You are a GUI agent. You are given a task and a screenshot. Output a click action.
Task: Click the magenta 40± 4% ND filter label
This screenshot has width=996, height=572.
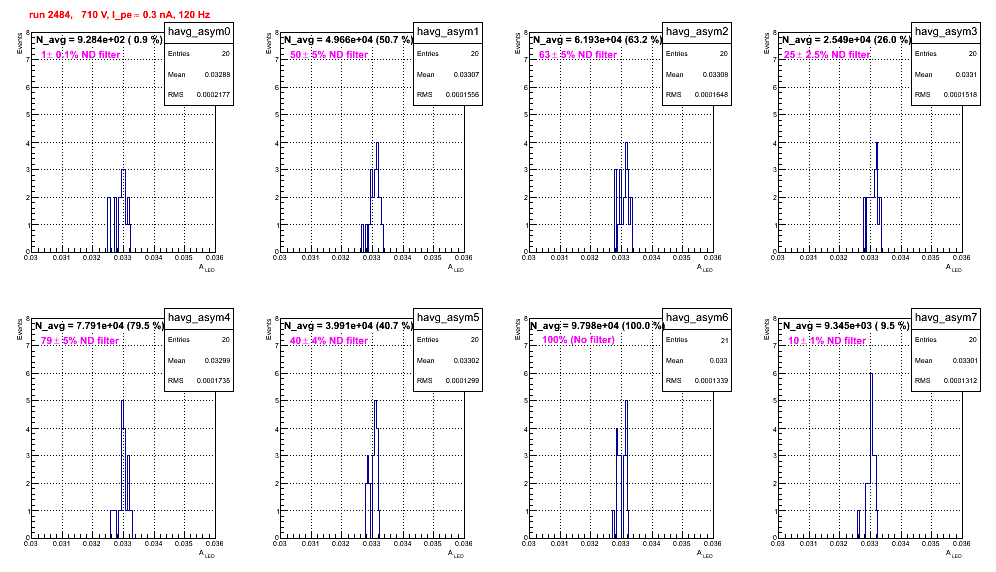pyautogui.click(x=329, y=341)
